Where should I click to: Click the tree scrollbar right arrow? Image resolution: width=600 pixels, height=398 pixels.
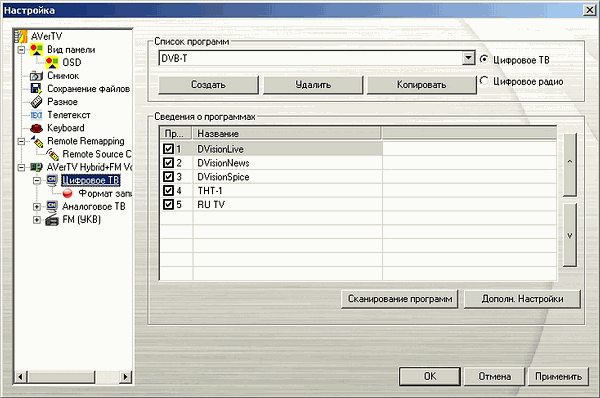(x=125, y=377)
